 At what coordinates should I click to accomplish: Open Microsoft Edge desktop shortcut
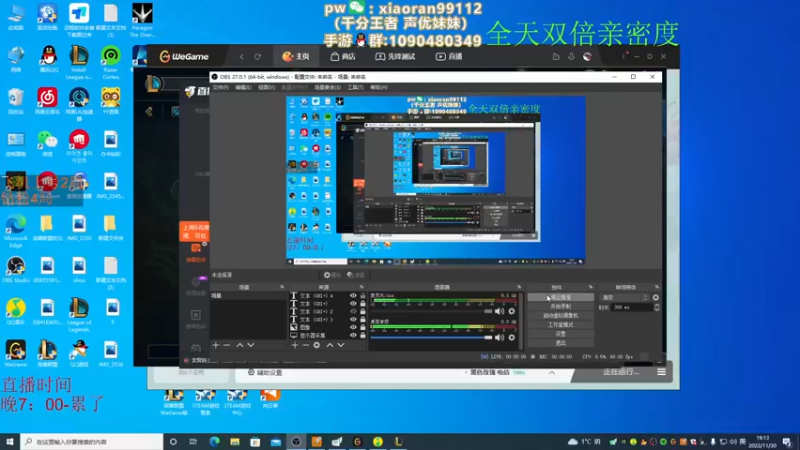[x=16, y=230]
